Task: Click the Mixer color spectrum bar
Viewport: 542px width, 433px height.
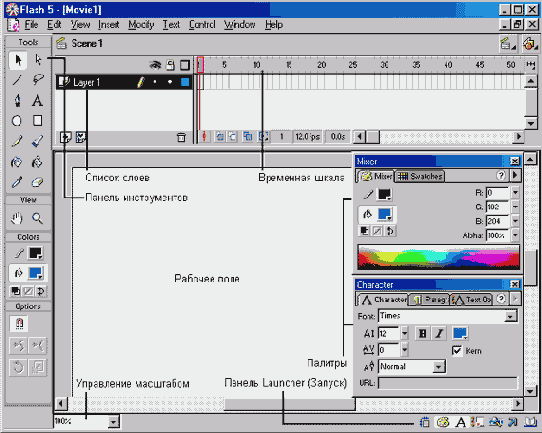Action: pyautogui.click(x=438, y=257)
